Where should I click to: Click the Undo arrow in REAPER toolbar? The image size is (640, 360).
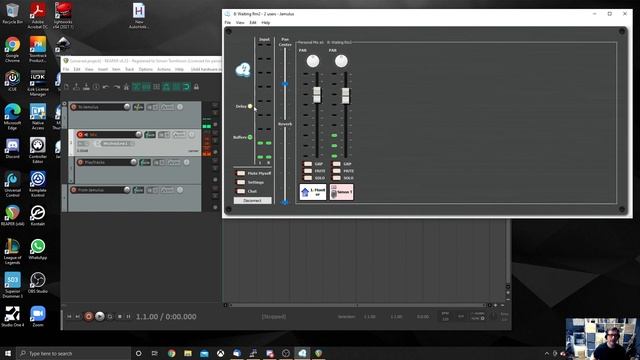(106, 87)
